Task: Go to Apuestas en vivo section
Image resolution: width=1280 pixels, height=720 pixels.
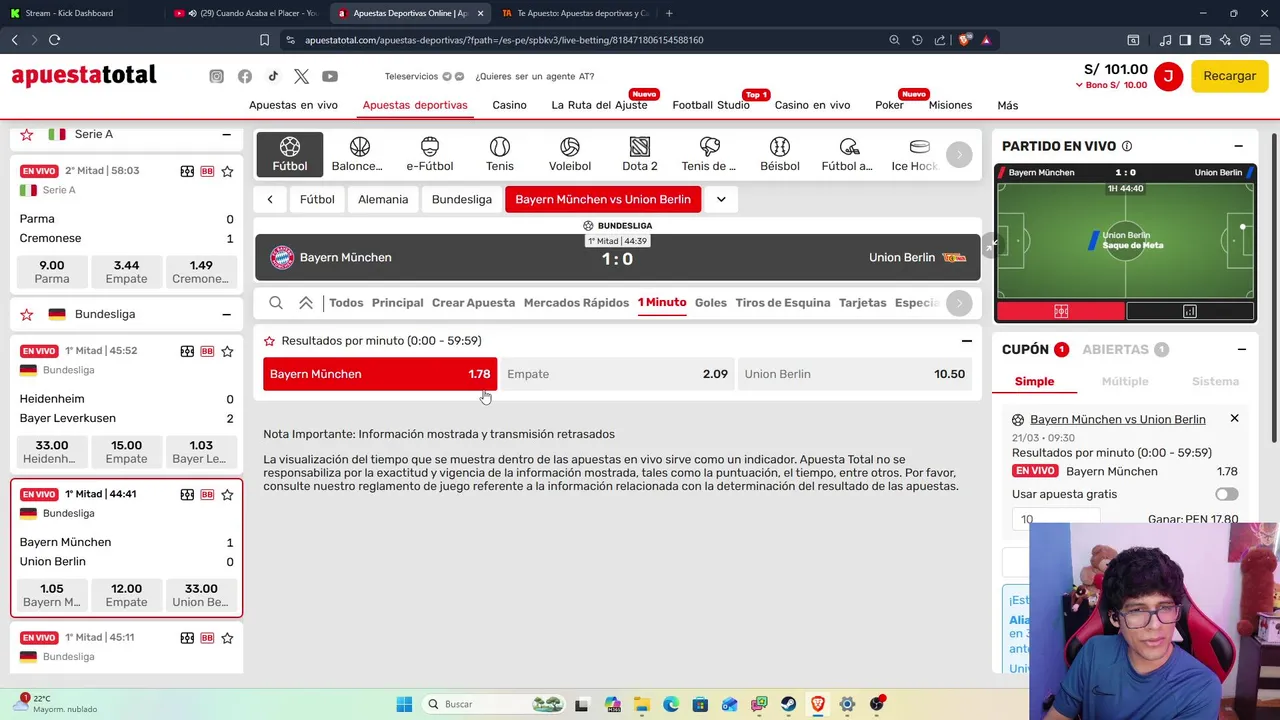Action: (x=293, y=105)
